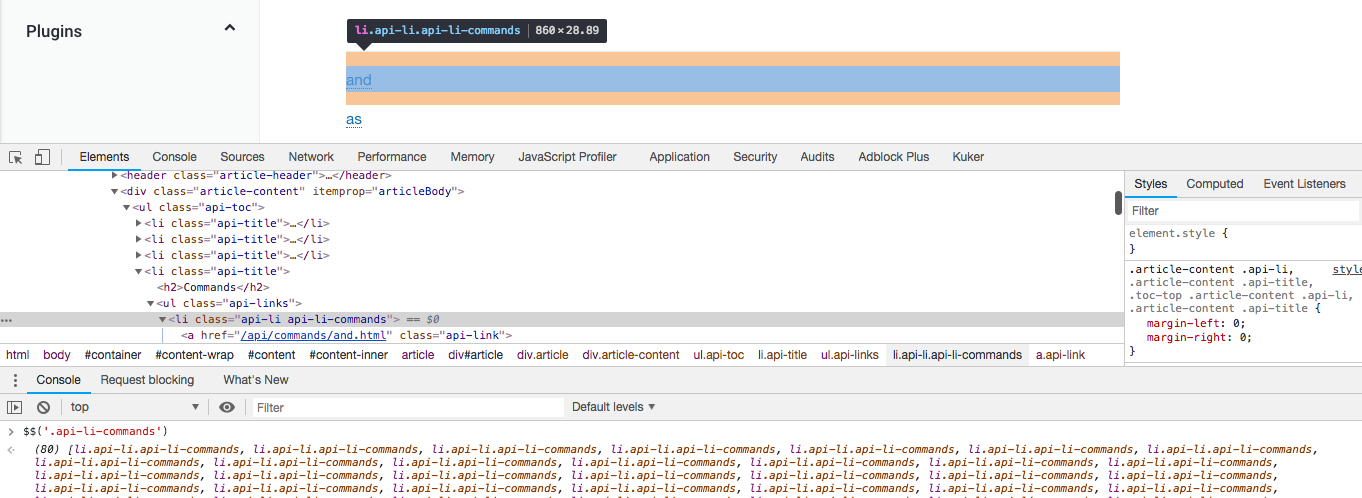Open the Default levels dropdown

tap(613, 407)
